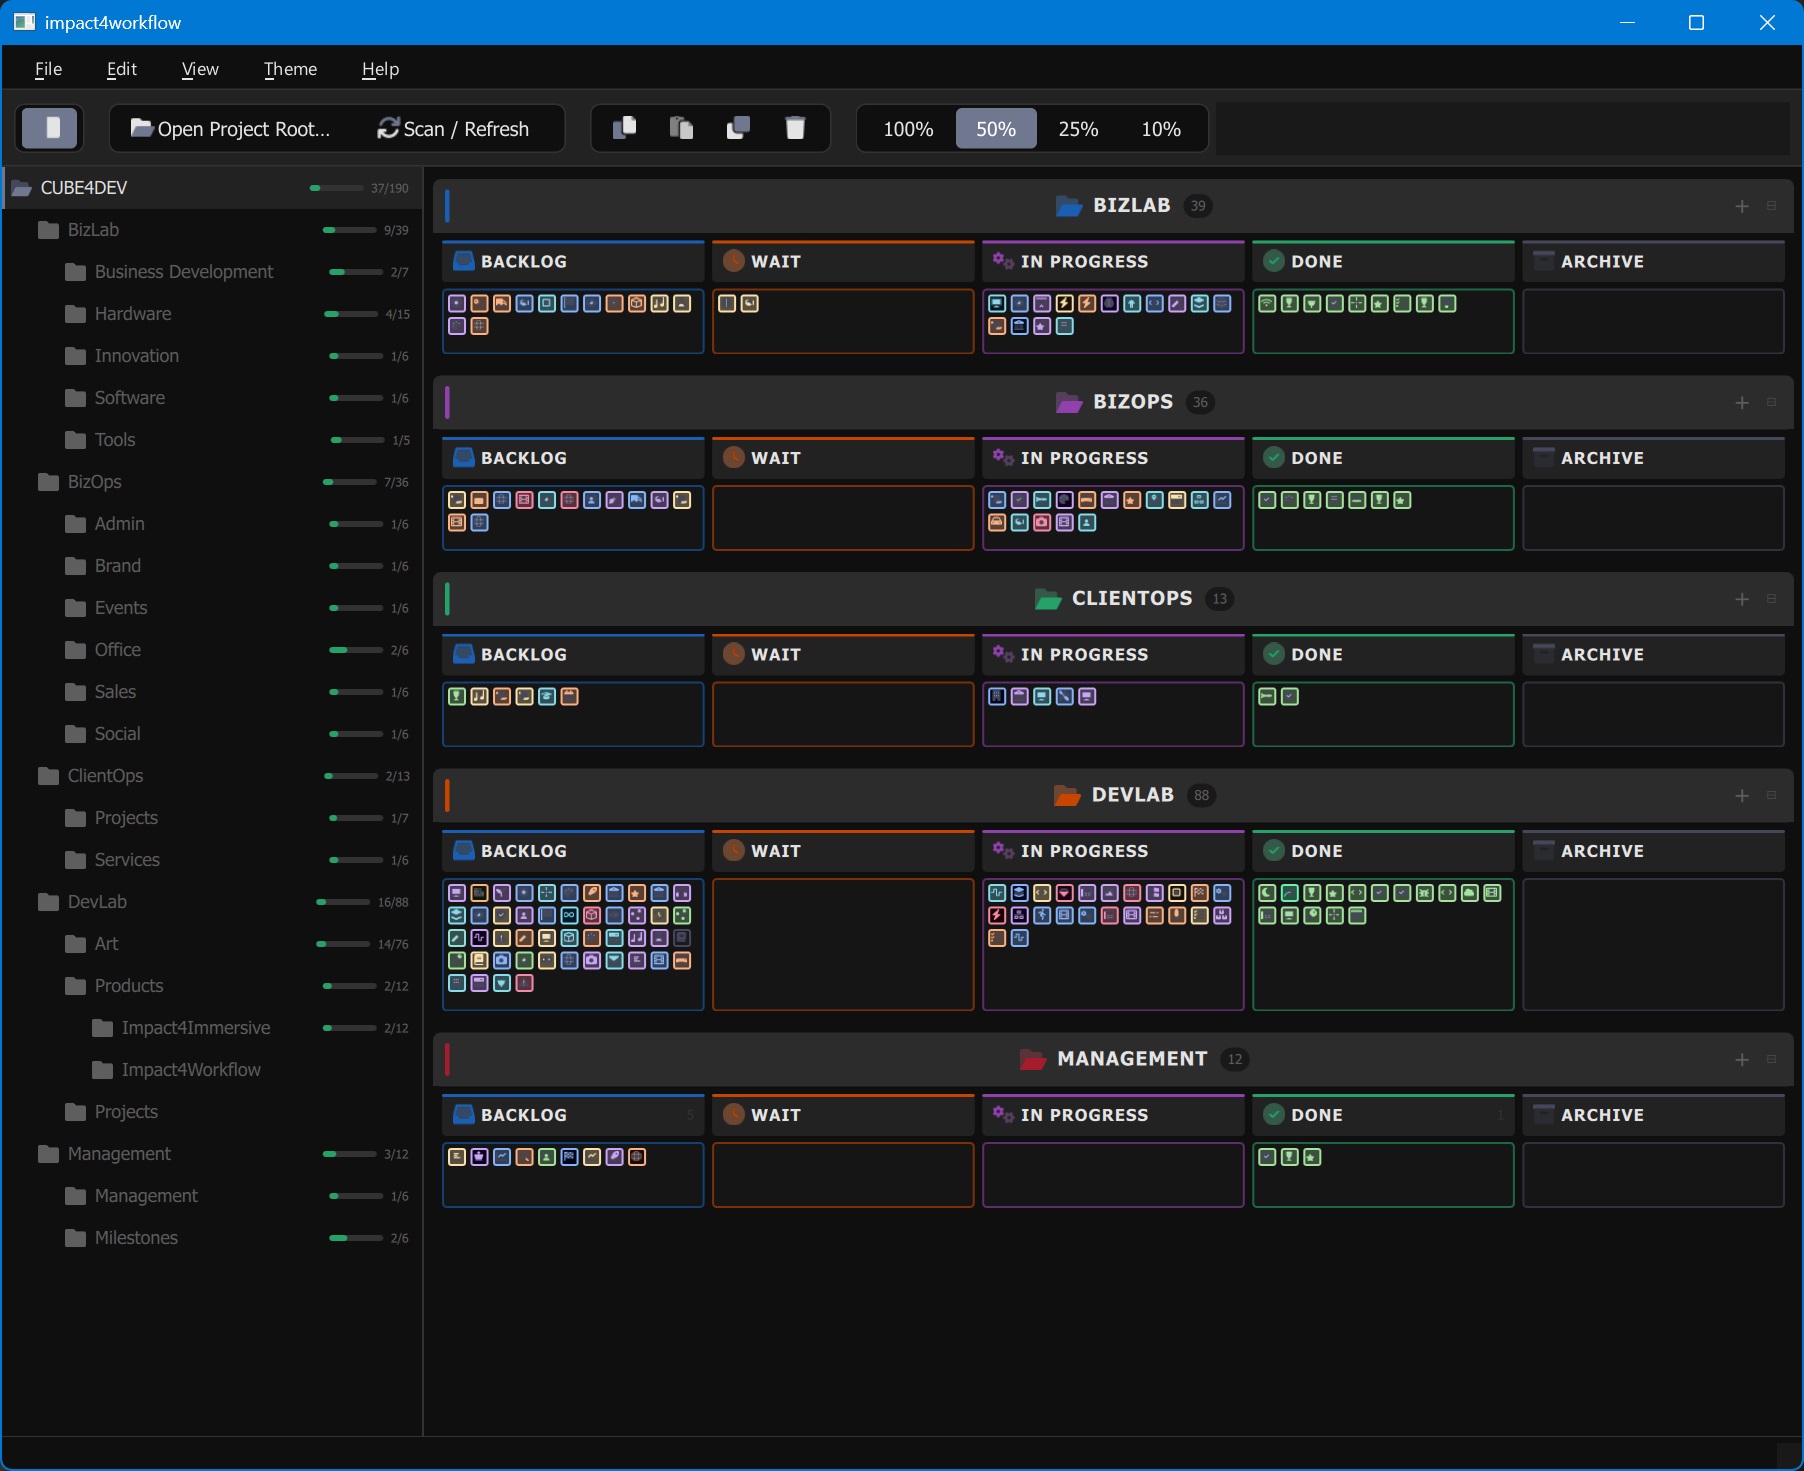
Task: Set zoom level to 100%
Action: 908,129
